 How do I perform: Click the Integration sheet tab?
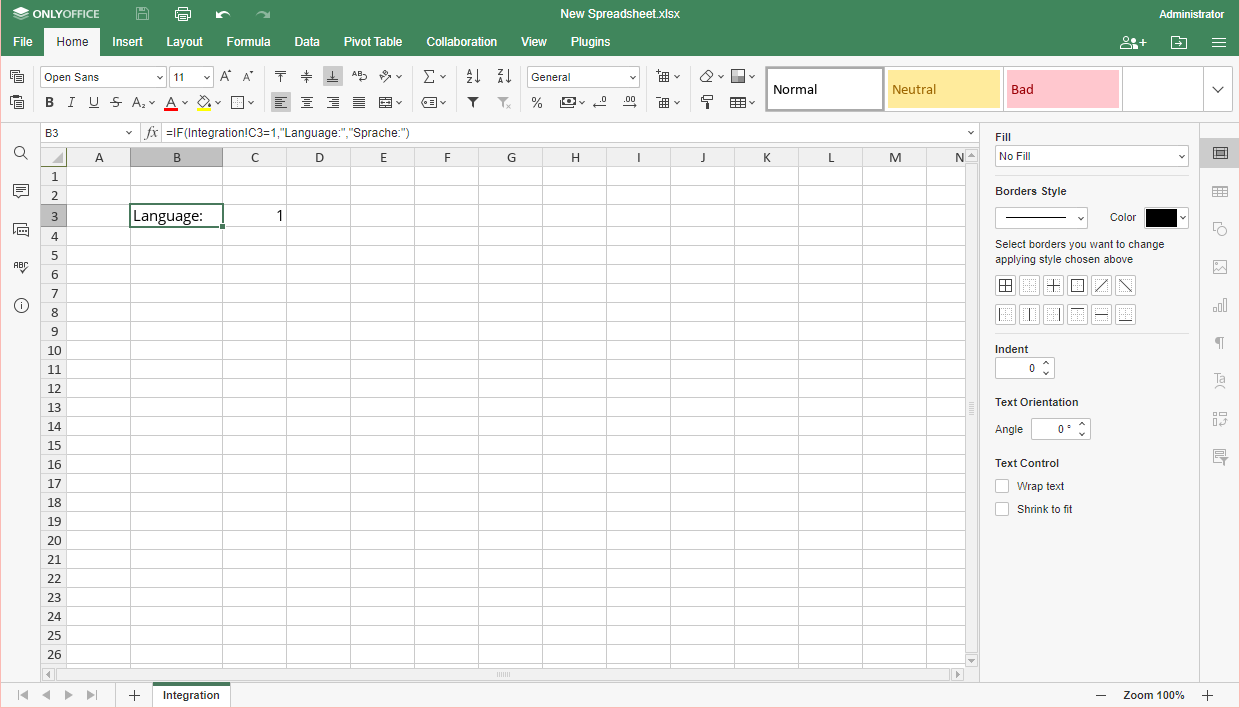(191, 695)
